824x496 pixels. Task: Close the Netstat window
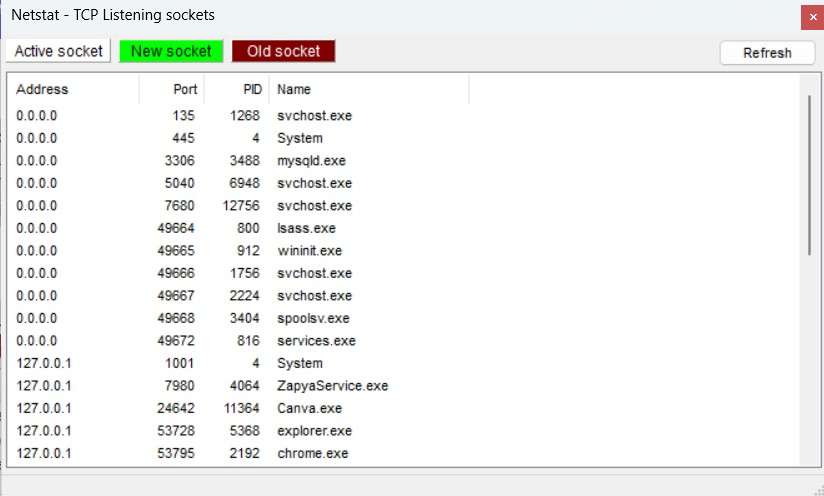(x=812, y=17)
